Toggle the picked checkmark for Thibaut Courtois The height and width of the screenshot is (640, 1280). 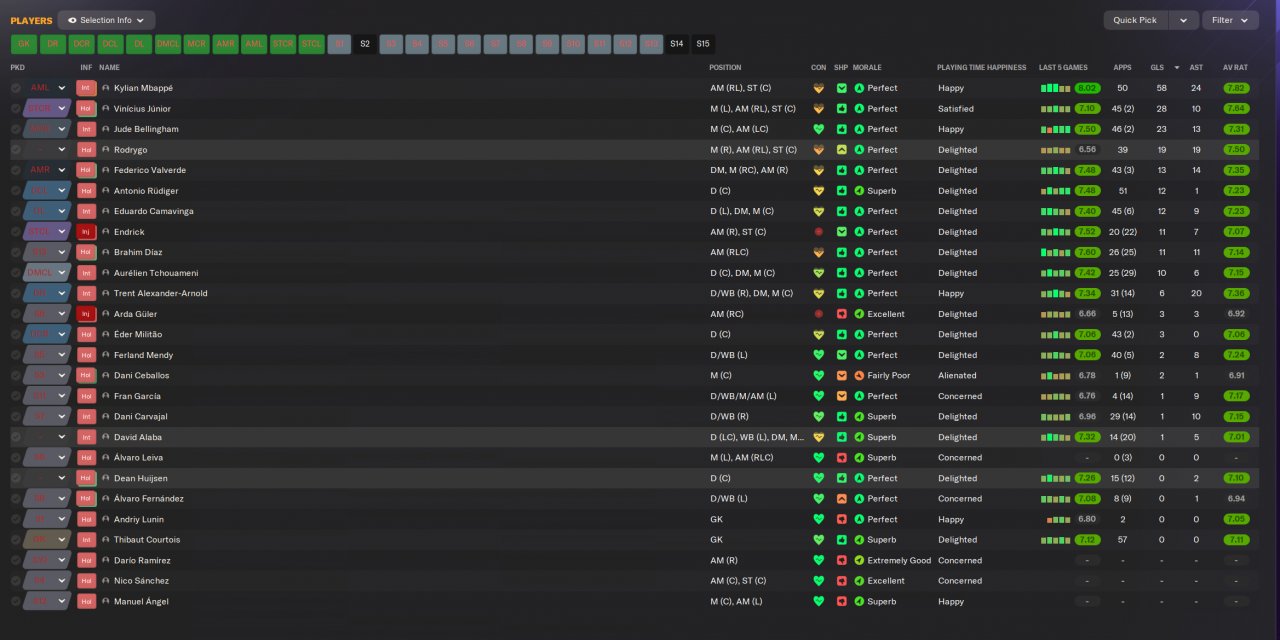16,540
